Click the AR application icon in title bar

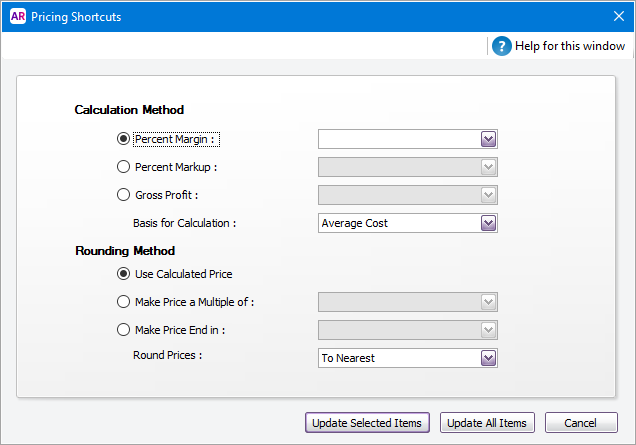point(16,16)
